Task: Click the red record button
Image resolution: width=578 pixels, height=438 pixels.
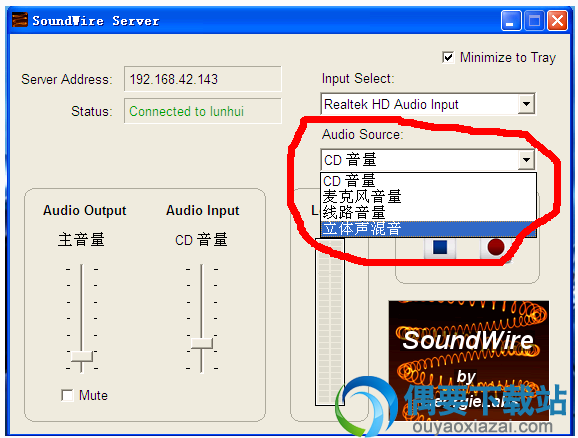Action: click(495, 247)
